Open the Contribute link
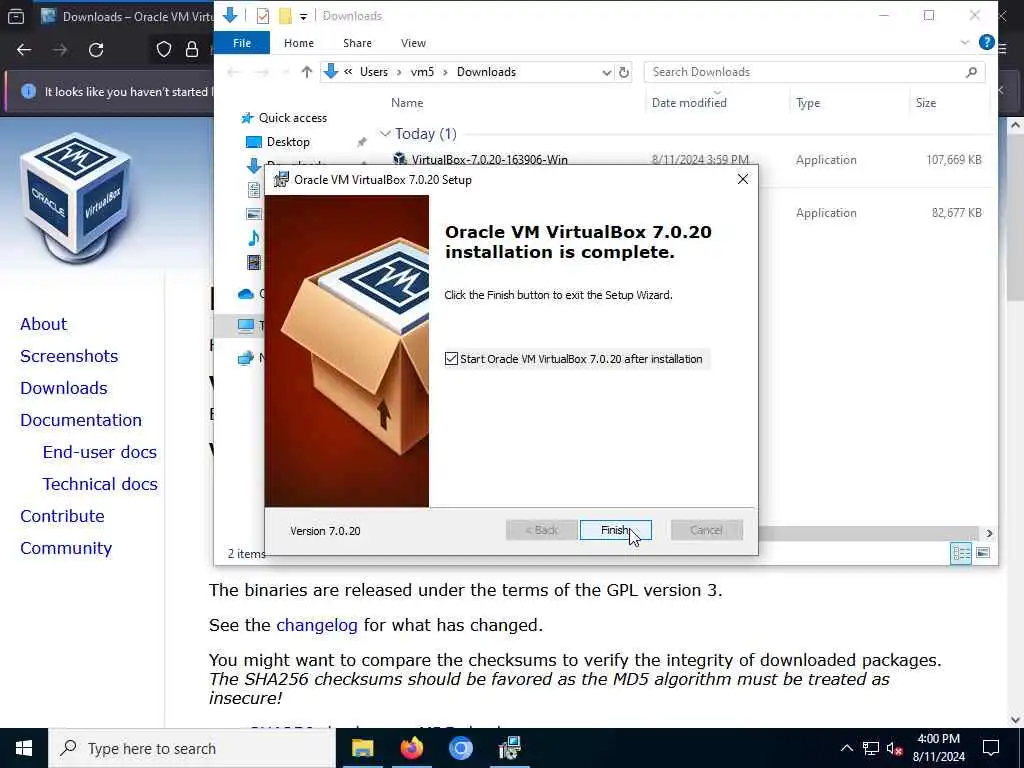The width and height of the screenshot is (1024, 768). [x=62, y=516]
